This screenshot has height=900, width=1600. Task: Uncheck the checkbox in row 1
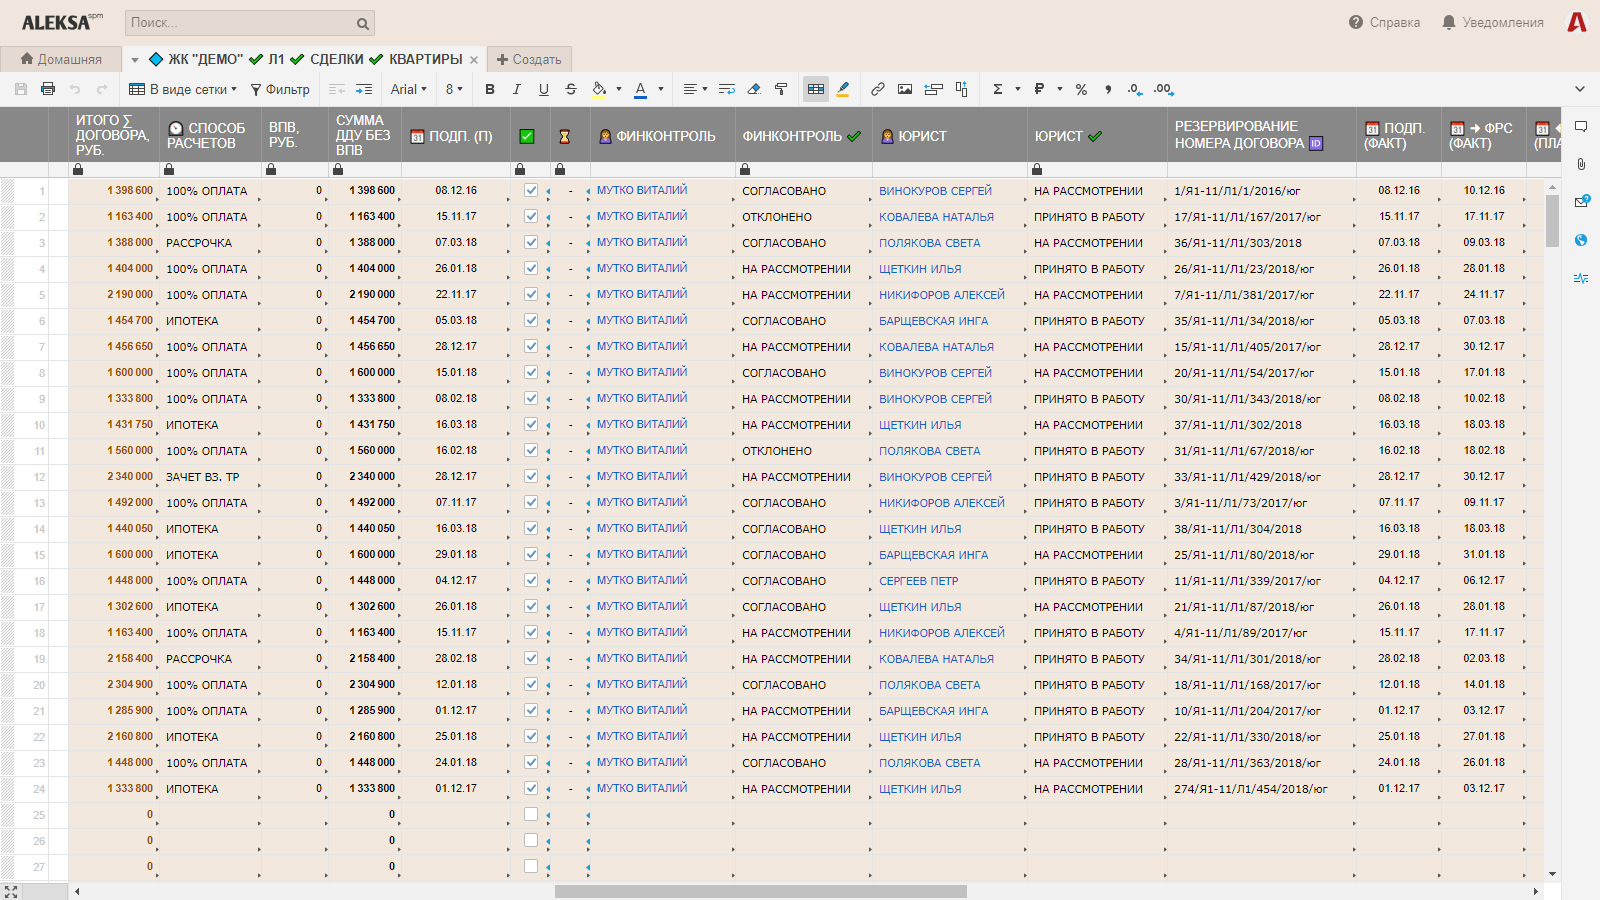pyautogui.click(x=531, y=190)
